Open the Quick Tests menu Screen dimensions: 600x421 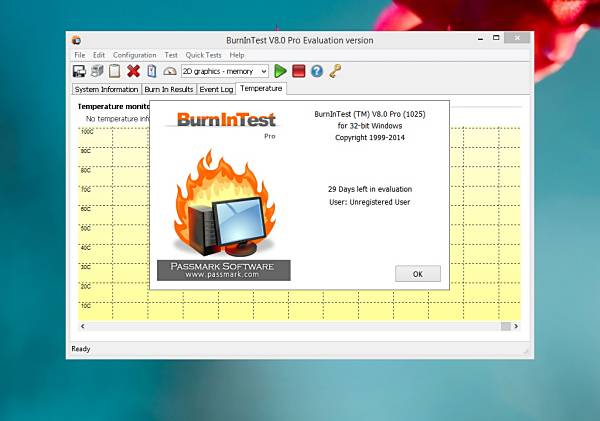tap(203, 55)
